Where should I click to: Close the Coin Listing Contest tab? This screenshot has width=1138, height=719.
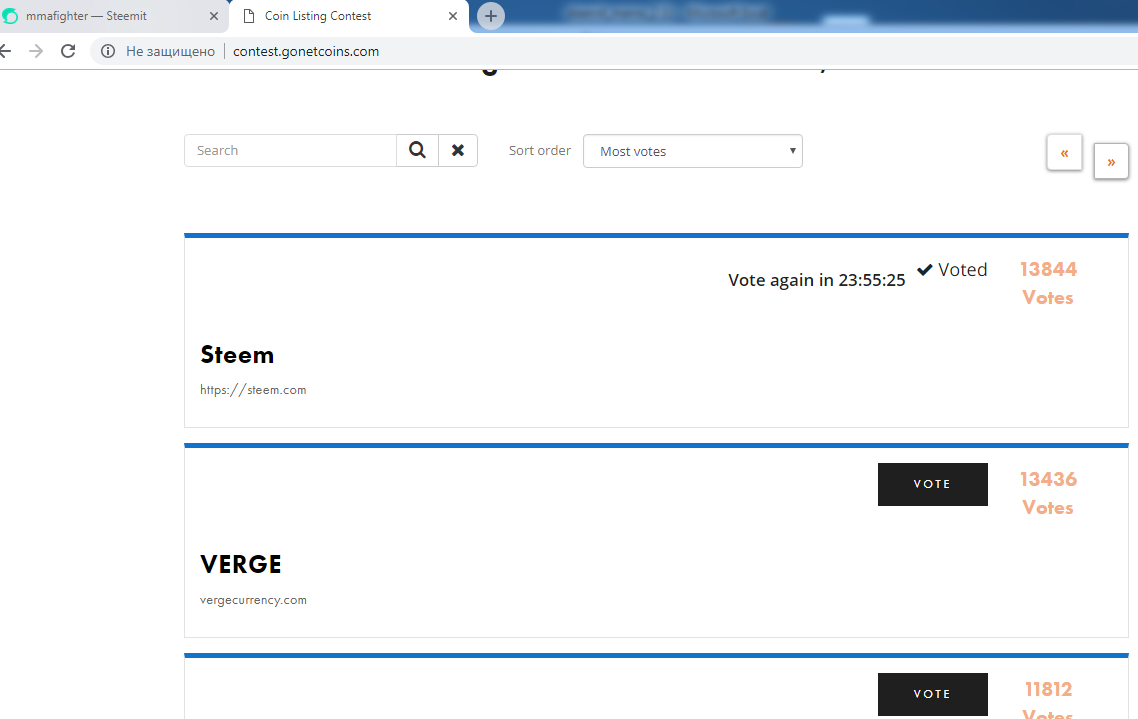tap(453, 16)
